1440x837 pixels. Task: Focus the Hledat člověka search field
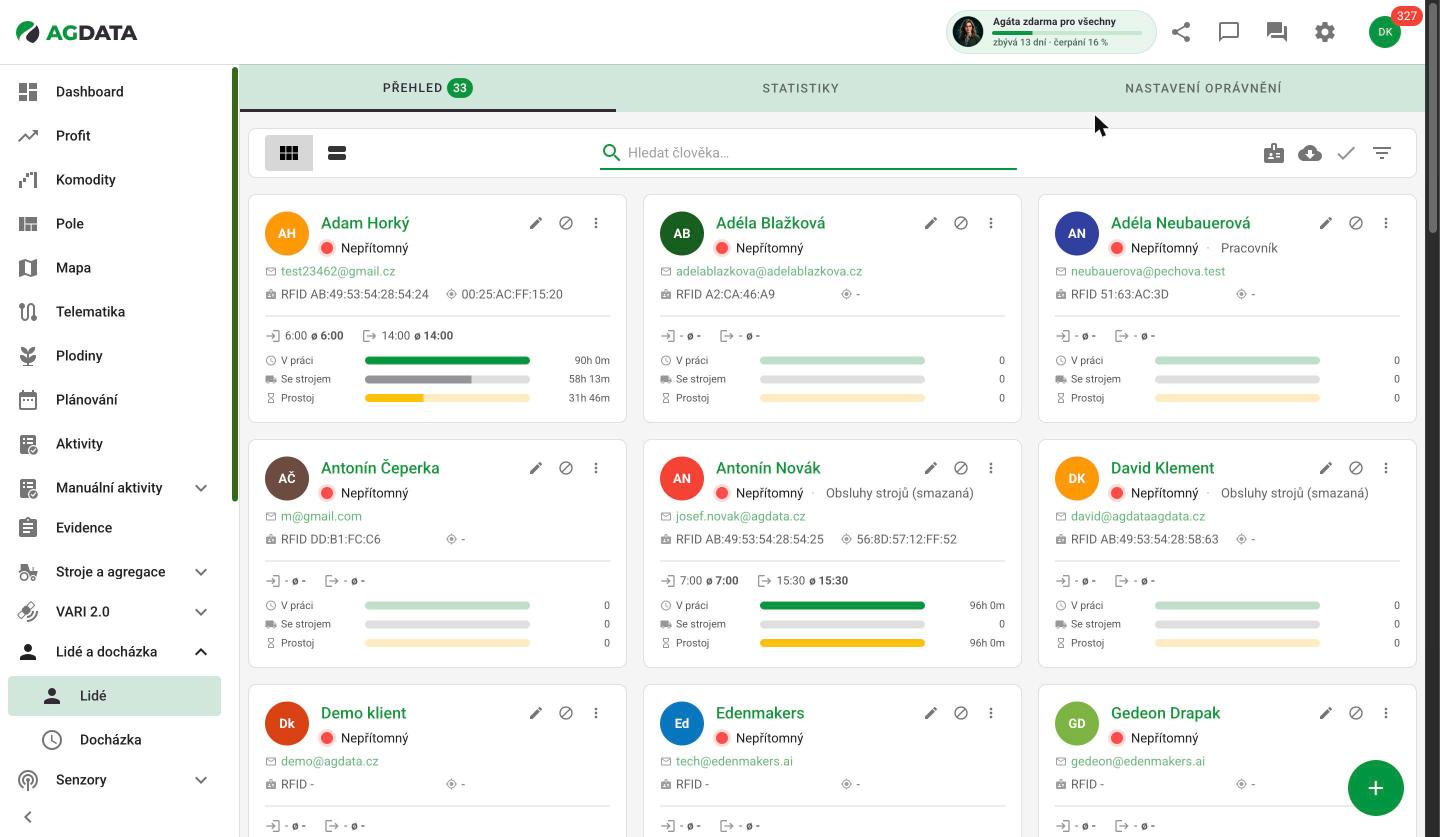tap(808, 153)
